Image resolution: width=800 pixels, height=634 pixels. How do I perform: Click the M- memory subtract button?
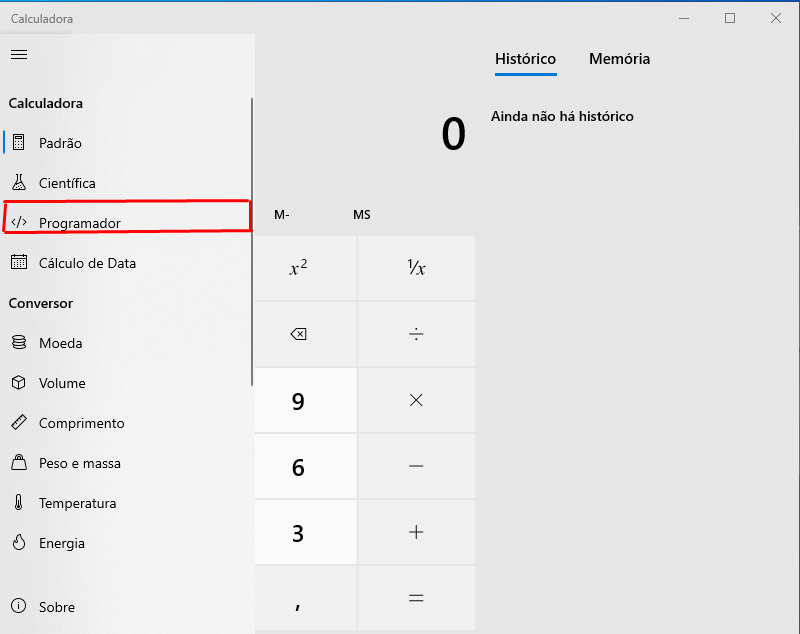(282, 215)
